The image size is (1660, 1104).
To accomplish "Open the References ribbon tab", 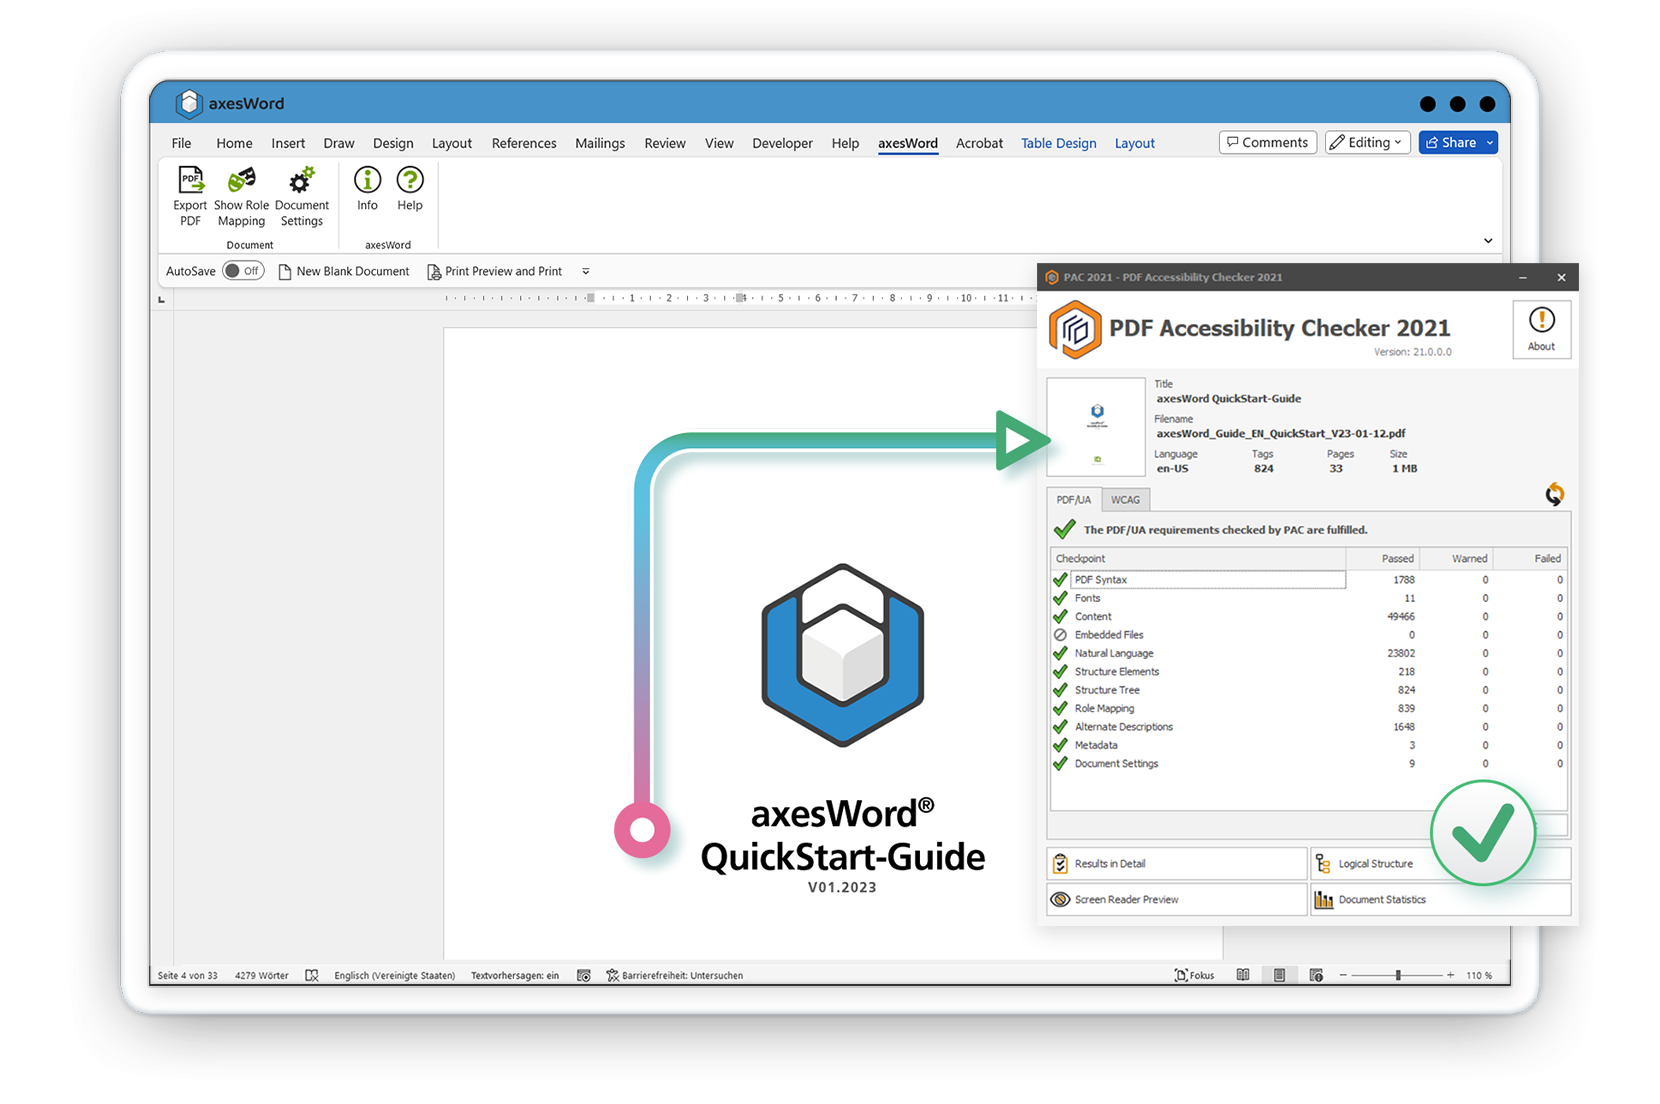I will click(523, 143).
